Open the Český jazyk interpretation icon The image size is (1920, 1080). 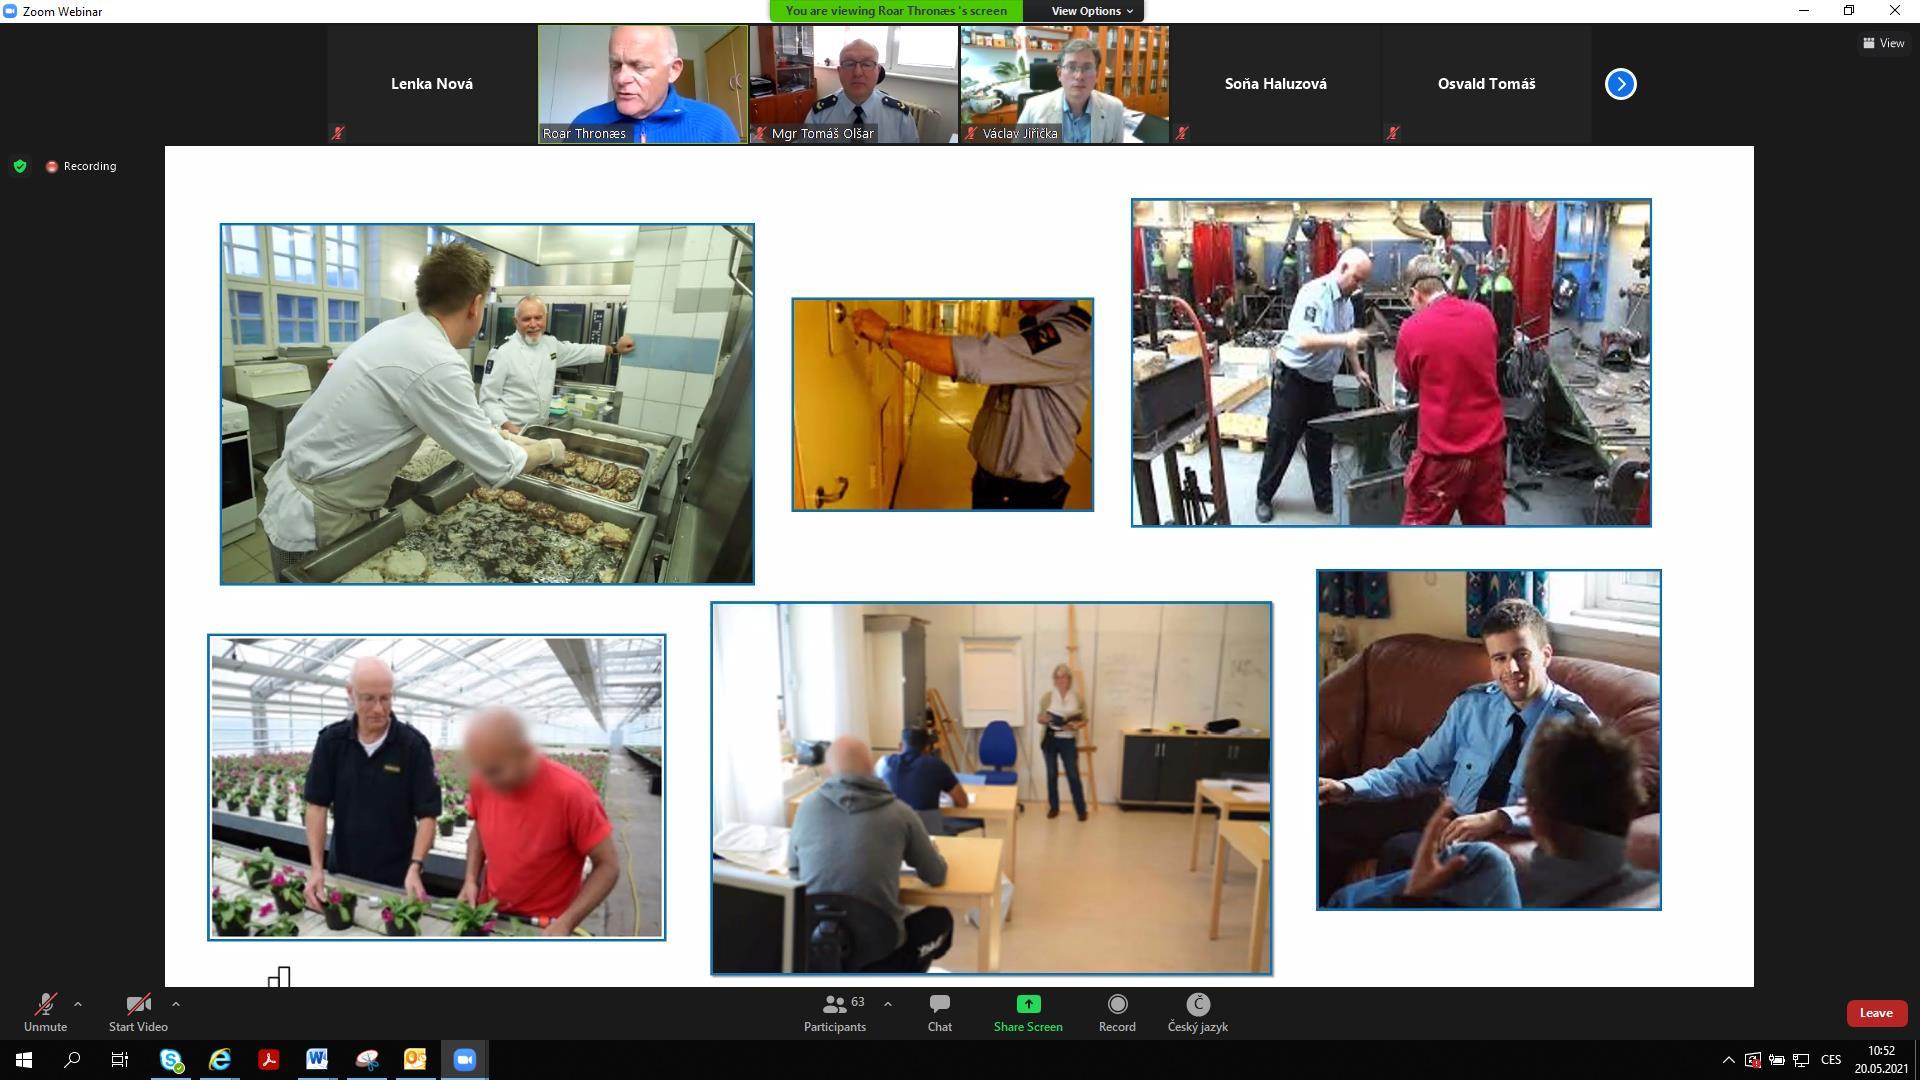pyautogui.click(x=1197, y=1004)
